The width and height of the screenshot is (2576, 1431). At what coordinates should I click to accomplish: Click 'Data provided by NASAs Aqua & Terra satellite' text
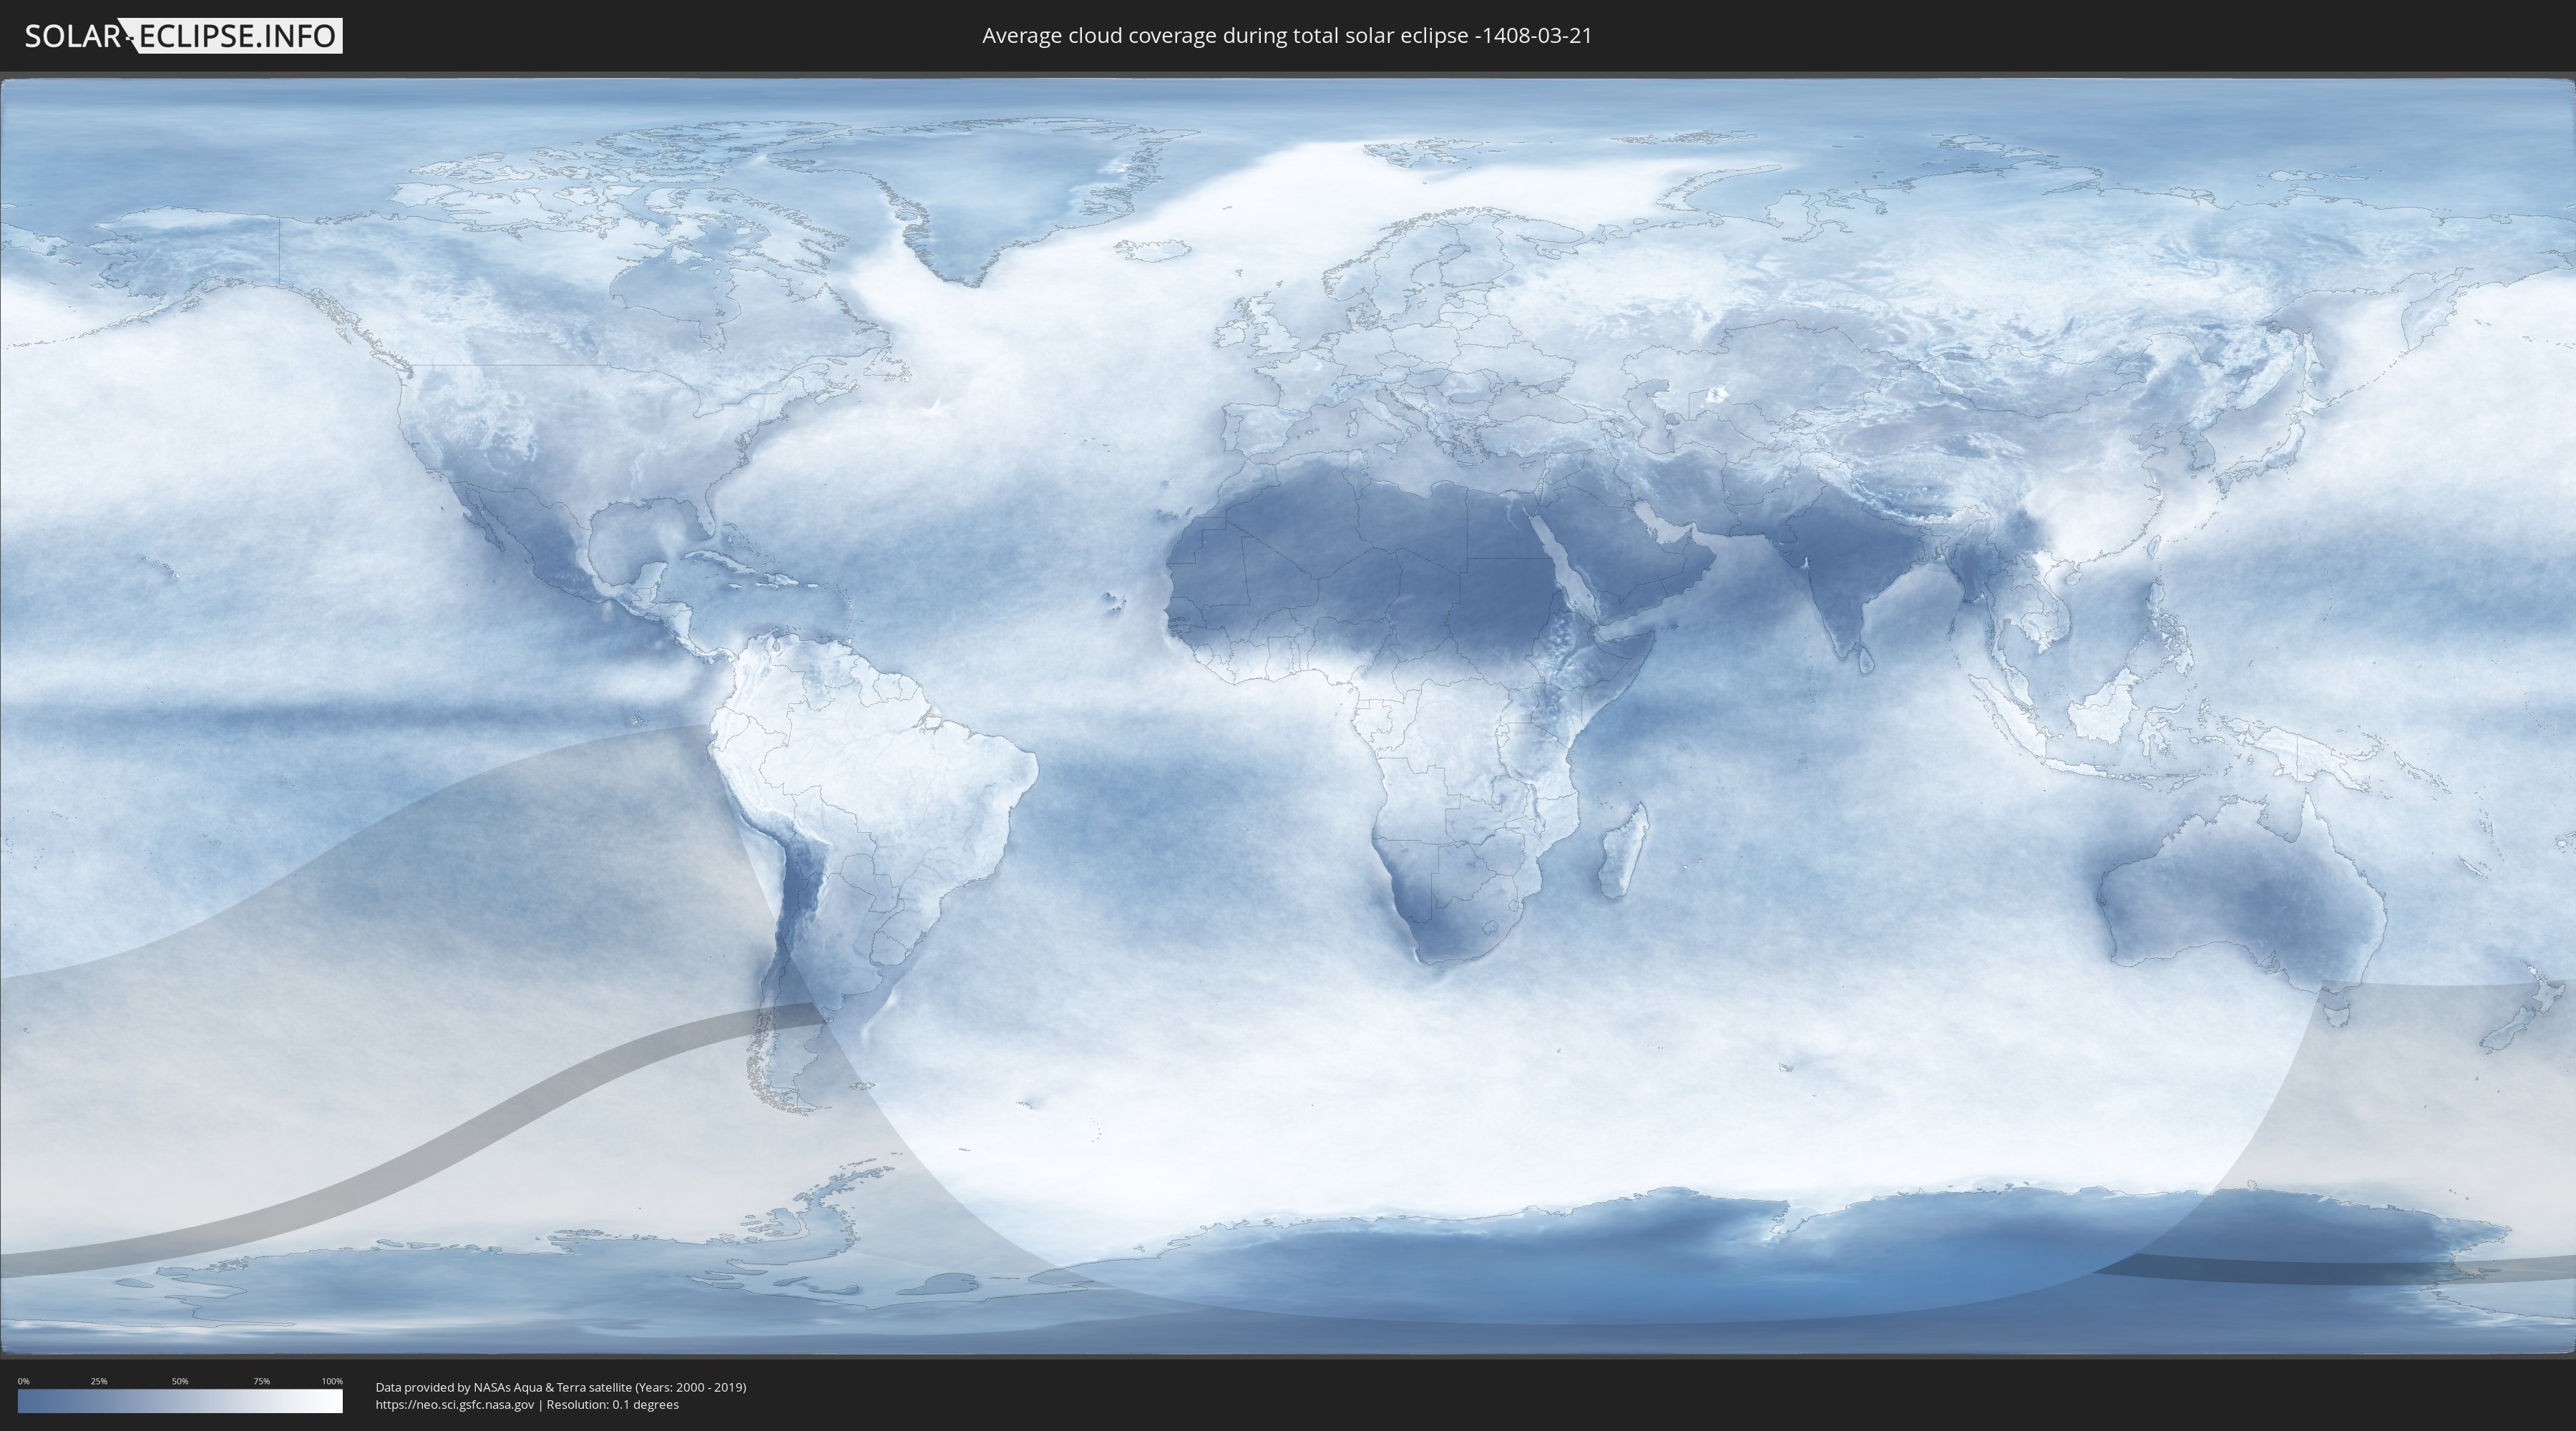pos(503,1387)
